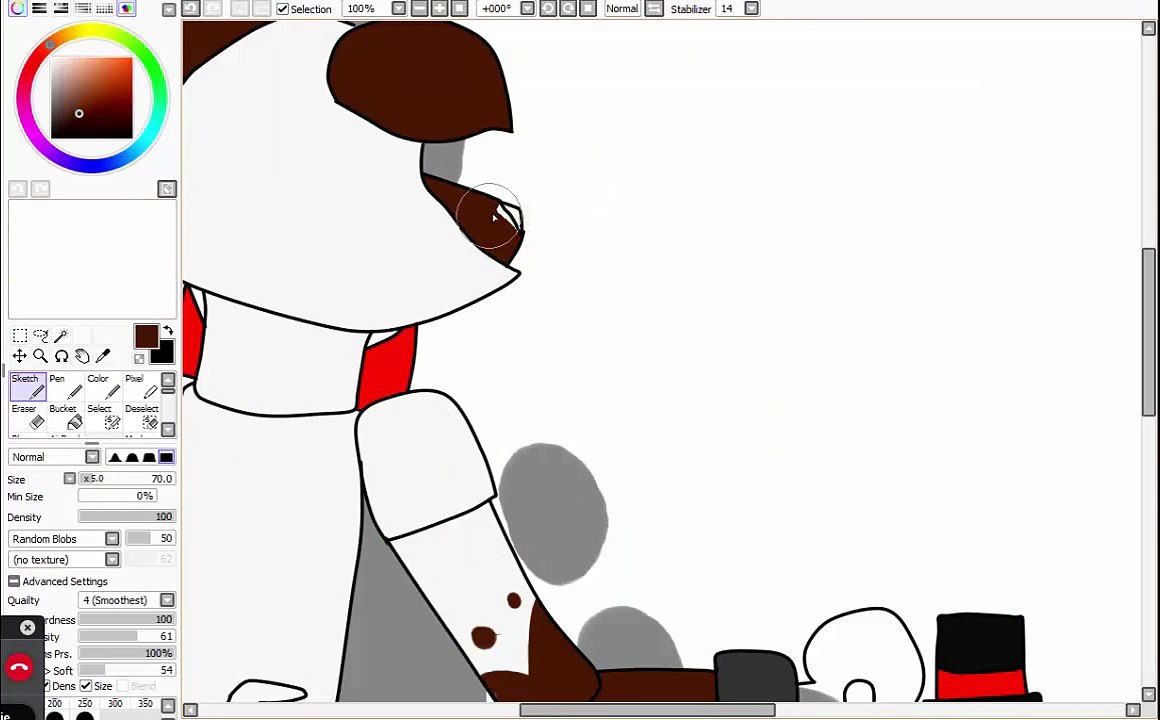Image resolution: width=1160 pixels, height=720 pixels.
Task: Select the Pen brush tool
Action: 66,386
